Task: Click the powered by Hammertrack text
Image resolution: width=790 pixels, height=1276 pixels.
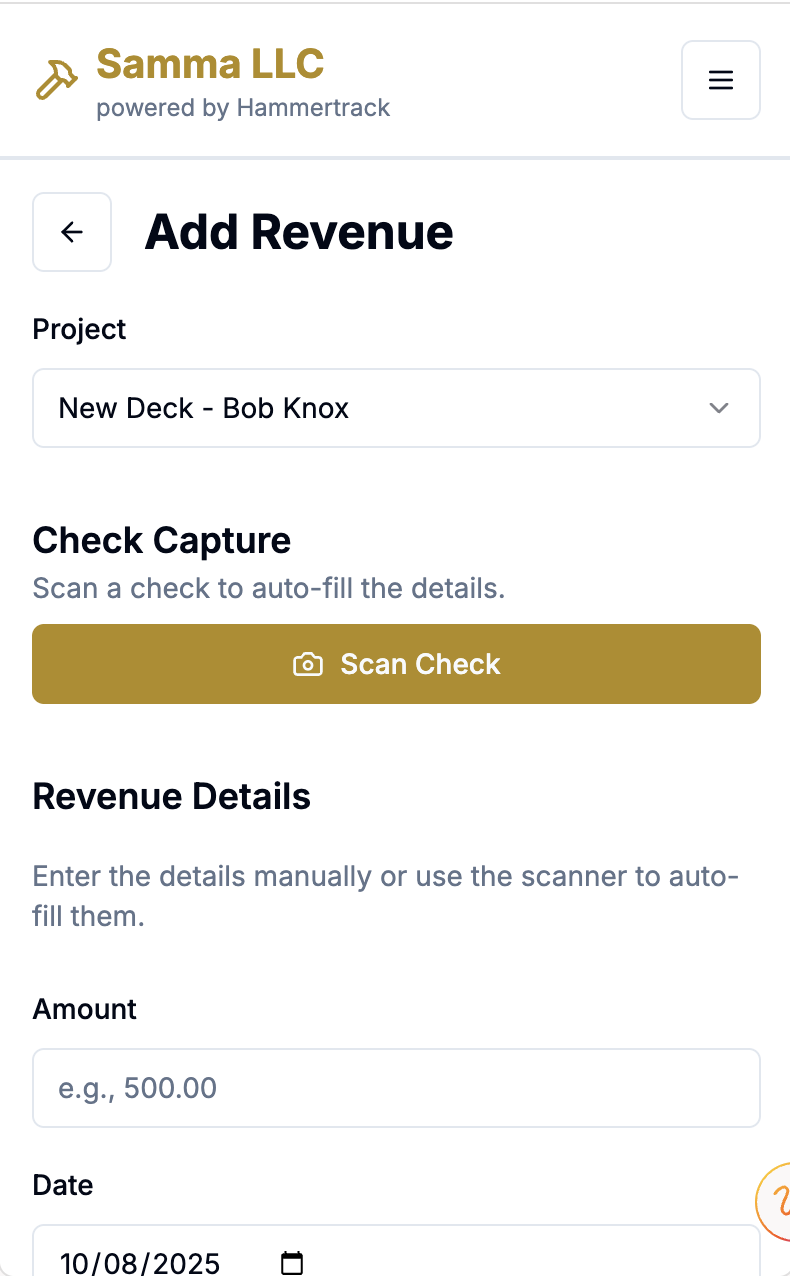Action: pos(243,108)
